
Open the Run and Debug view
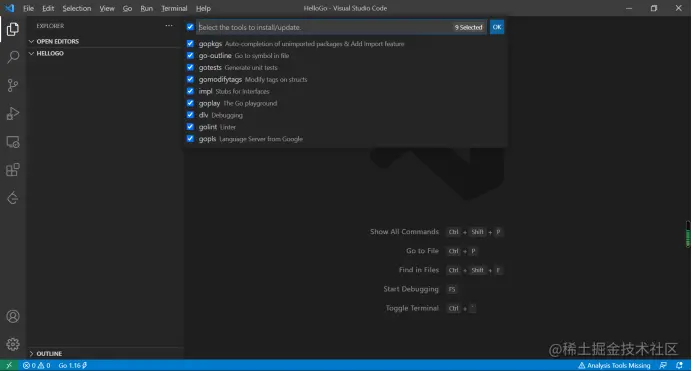point(13,113)
